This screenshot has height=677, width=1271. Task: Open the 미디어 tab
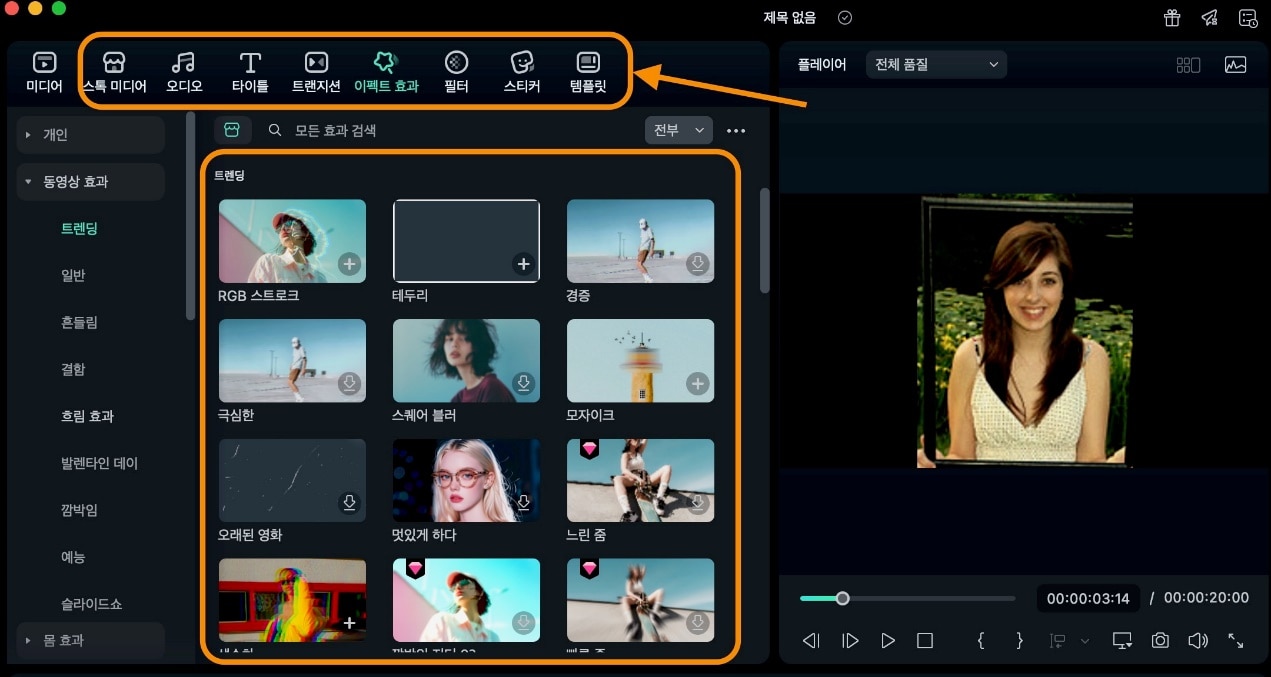tap(44, 73)
